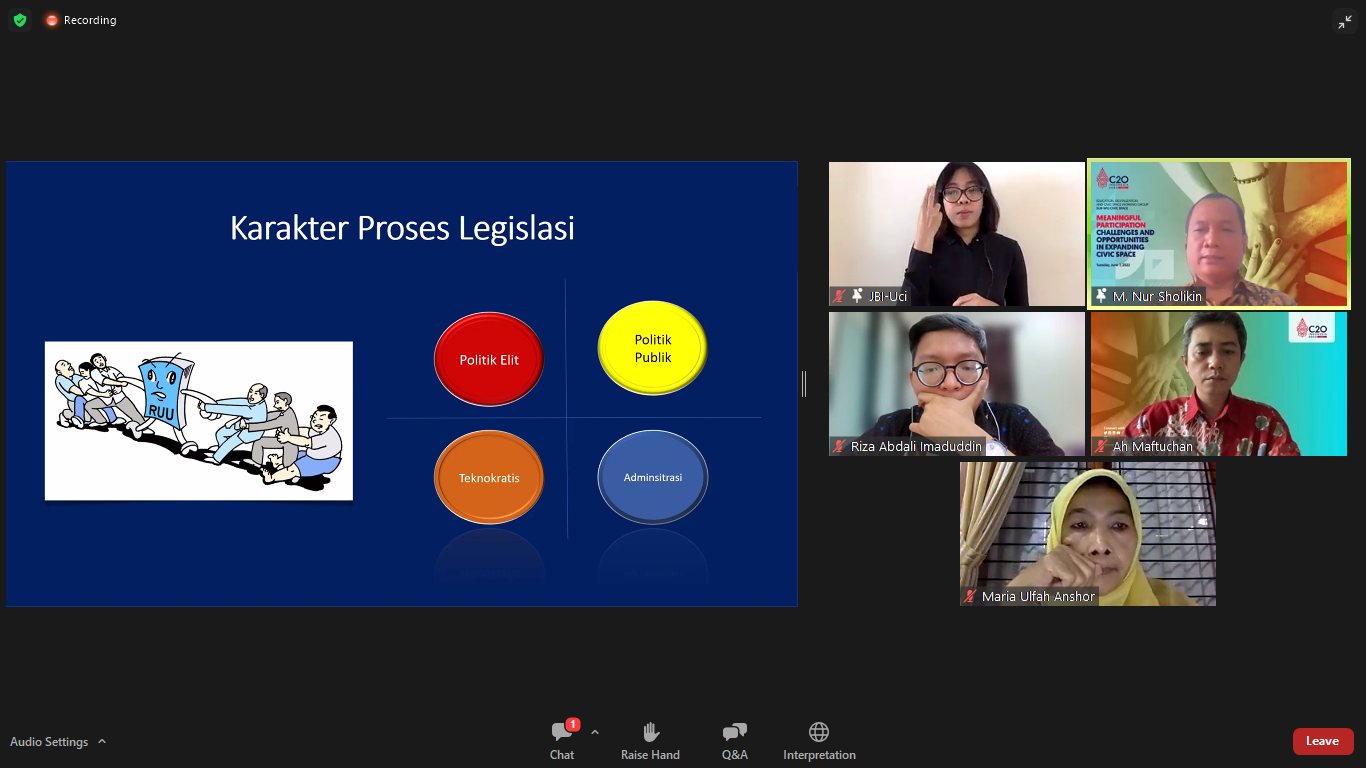
Task: Click the pin icon on JBI-Uci video
Action: 857,296
